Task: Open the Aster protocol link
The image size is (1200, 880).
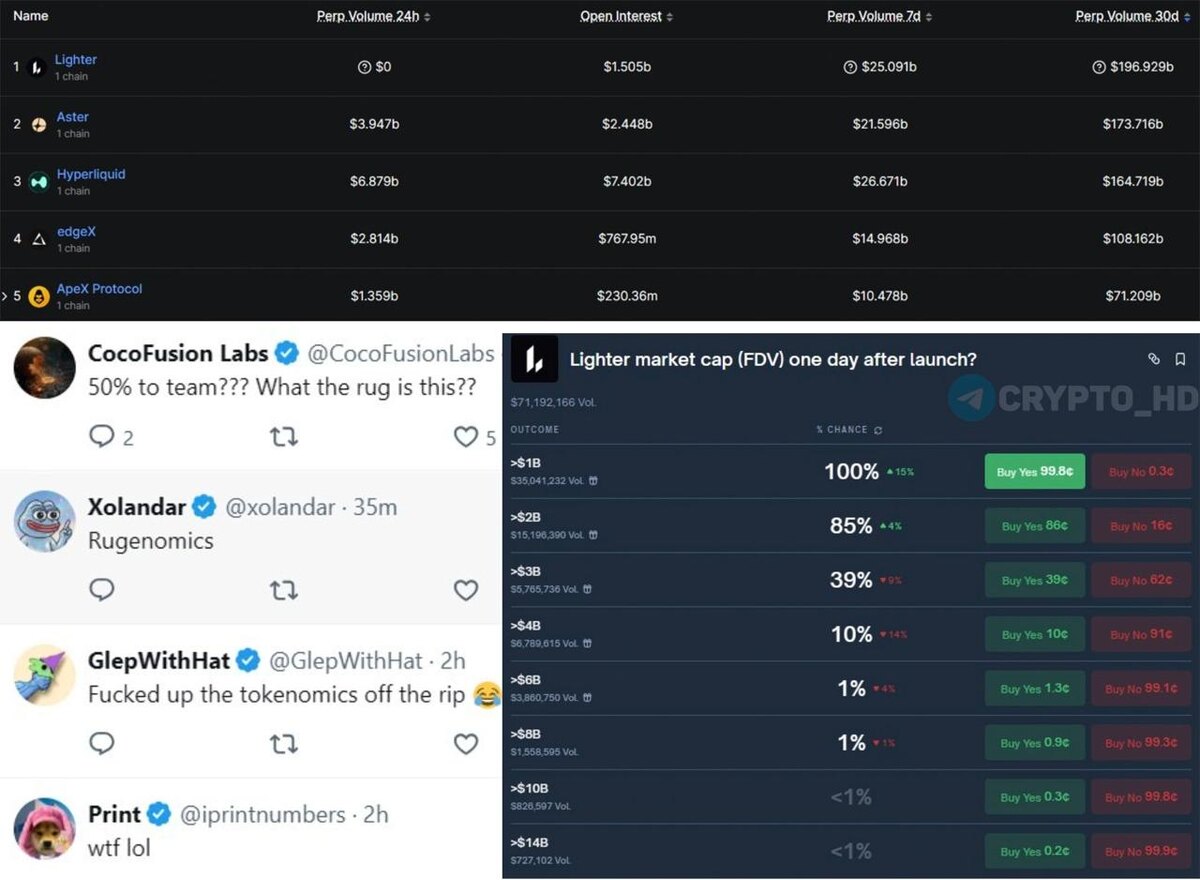Action: pos(73,117)
